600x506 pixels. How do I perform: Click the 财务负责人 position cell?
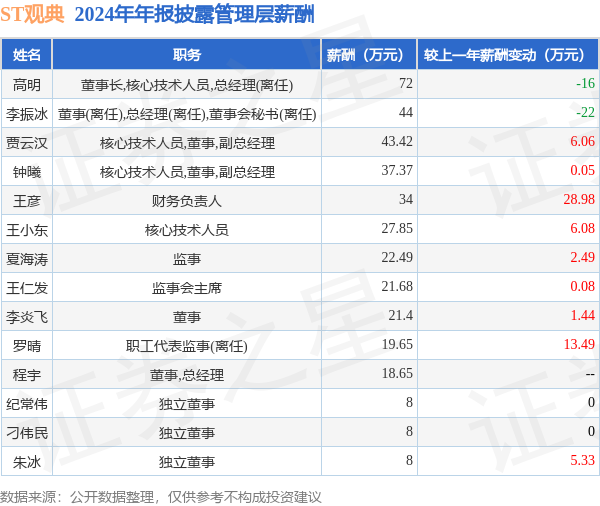pos(187,201)
